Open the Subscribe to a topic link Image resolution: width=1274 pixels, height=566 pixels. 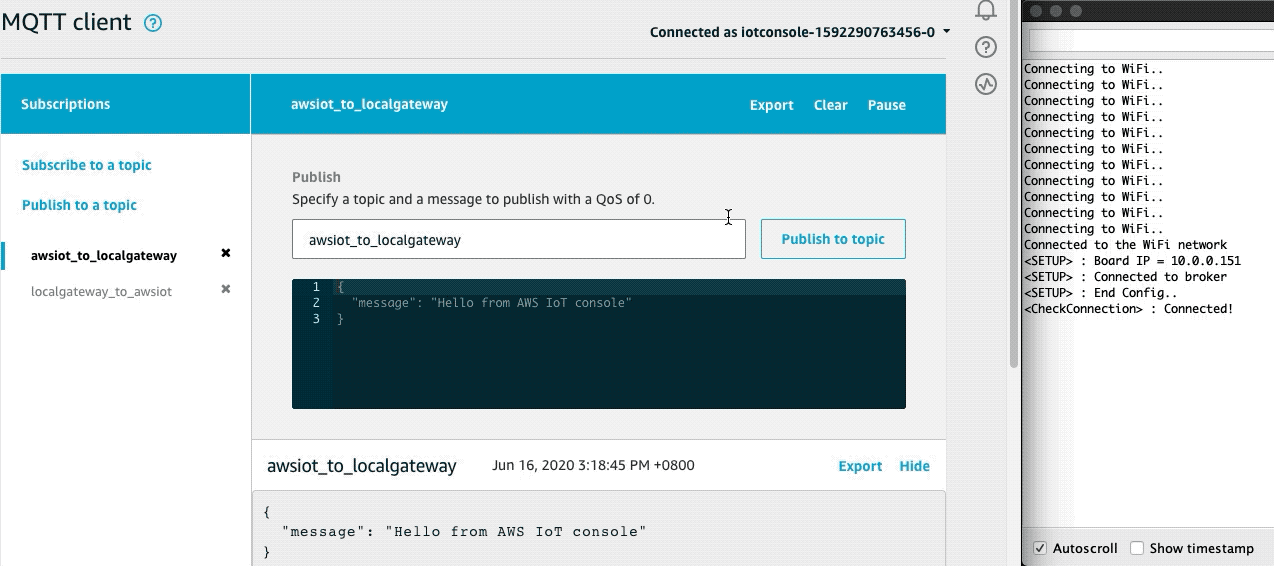[x=87, y=165]
